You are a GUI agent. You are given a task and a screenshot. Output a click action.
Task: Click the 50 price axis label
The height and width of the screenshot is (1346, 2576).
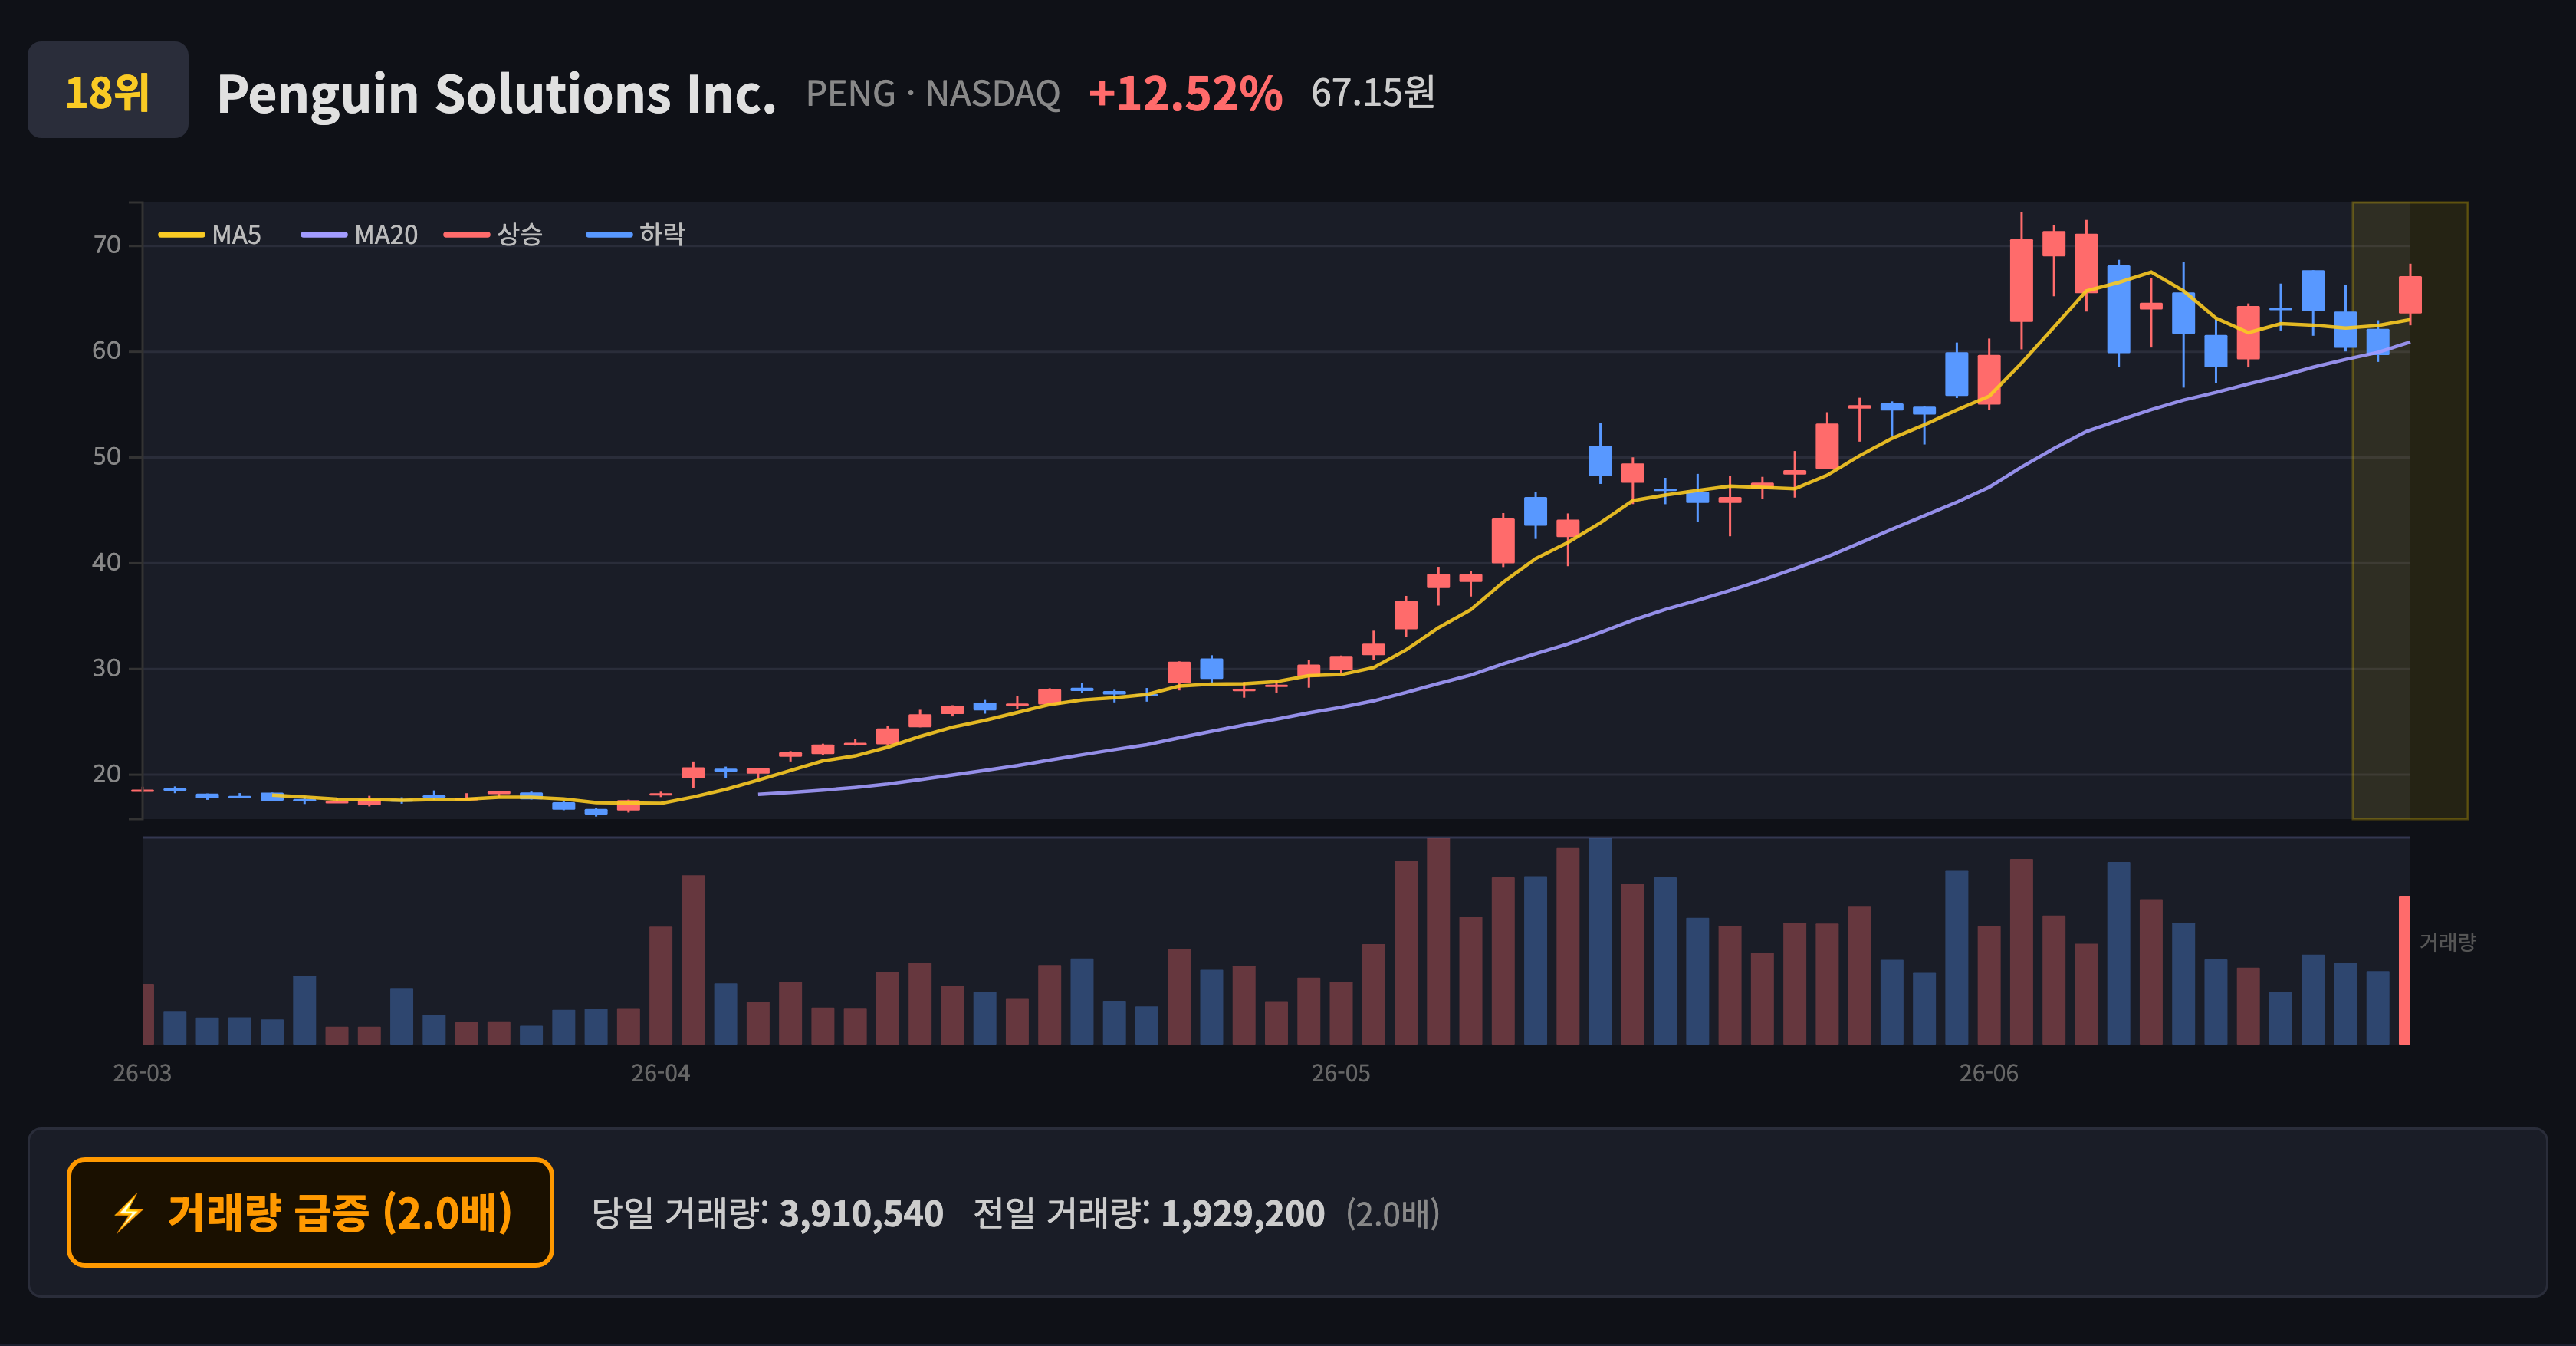pyautogui.click(x=107, y=457)
